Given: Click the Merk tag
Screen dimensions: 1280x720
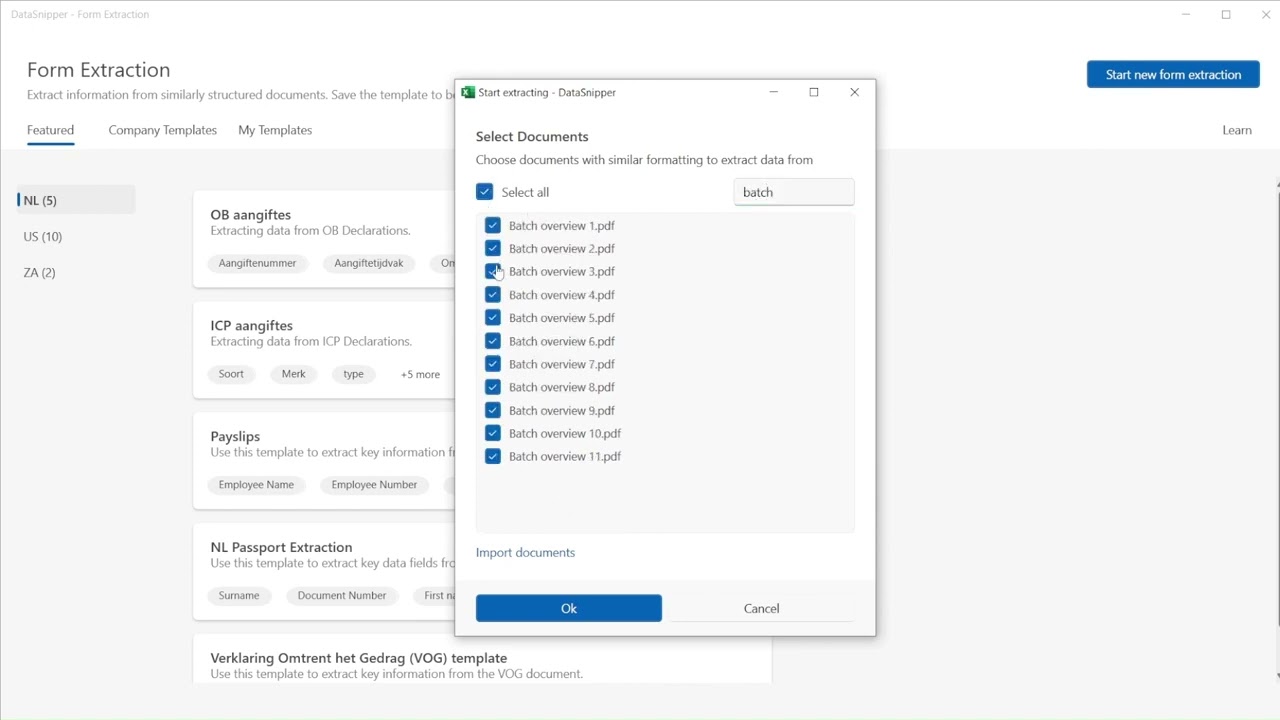Looking at the screenshot, I should (x=293, y=374).
